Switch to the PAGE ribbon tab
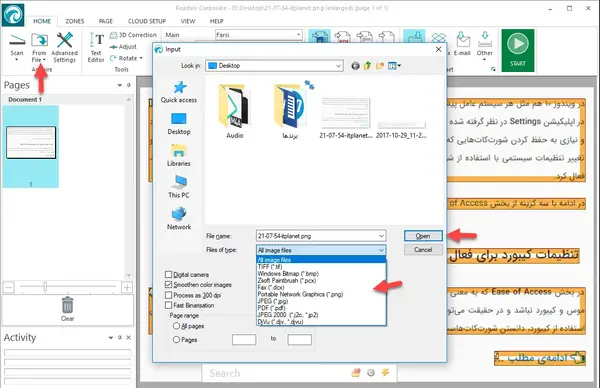The width and height of the screenshot is (600, 388). (x=106, y=21)
